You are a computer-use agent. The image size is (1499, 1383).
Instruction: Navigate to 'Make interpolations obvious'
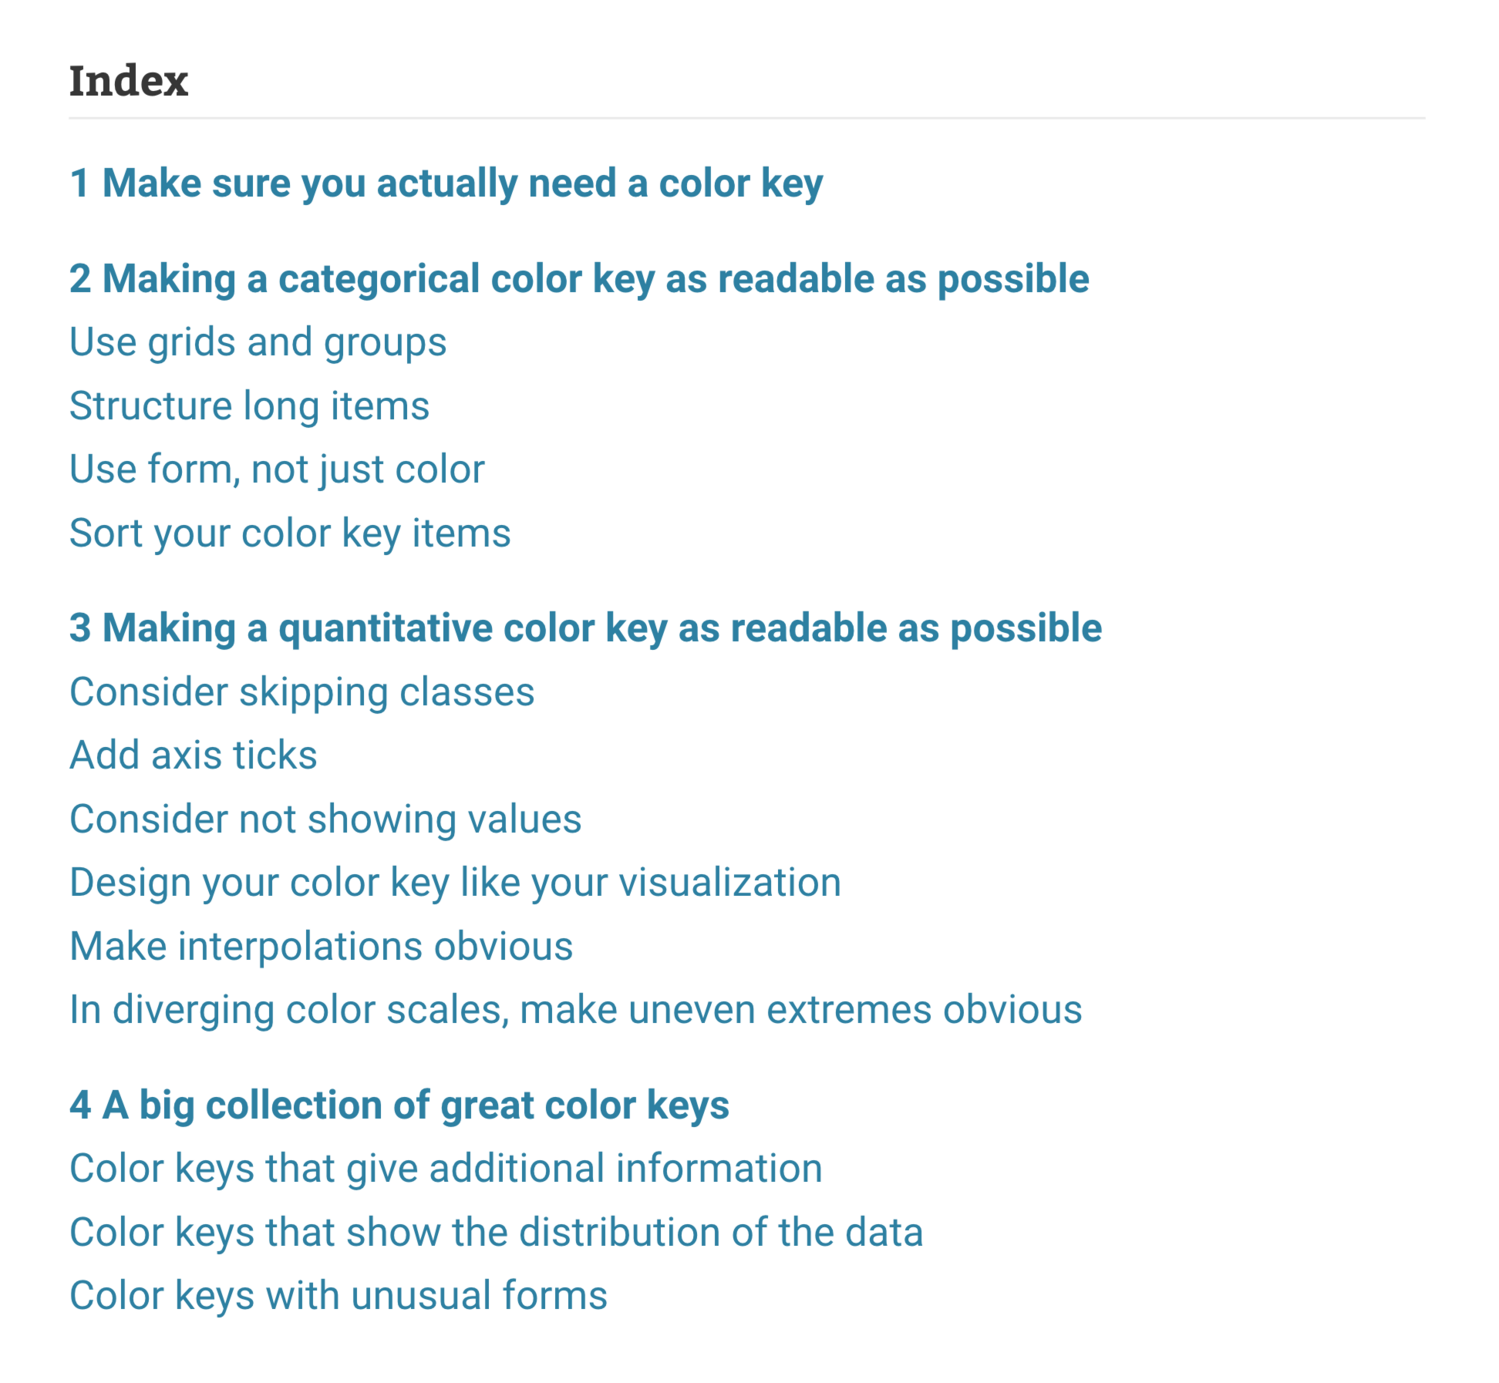[321, 946]
